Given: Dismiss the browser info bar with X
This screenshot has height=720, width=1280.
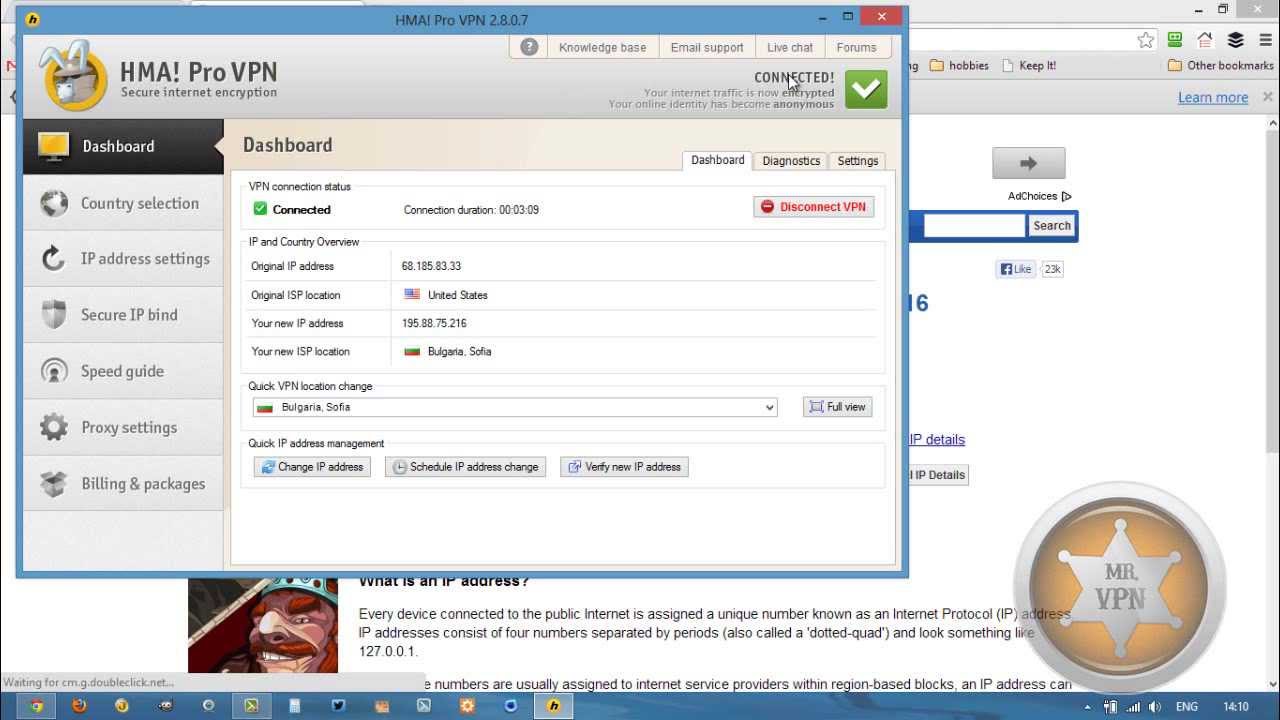Looking at the screenshot, I should click(1266, 97).
